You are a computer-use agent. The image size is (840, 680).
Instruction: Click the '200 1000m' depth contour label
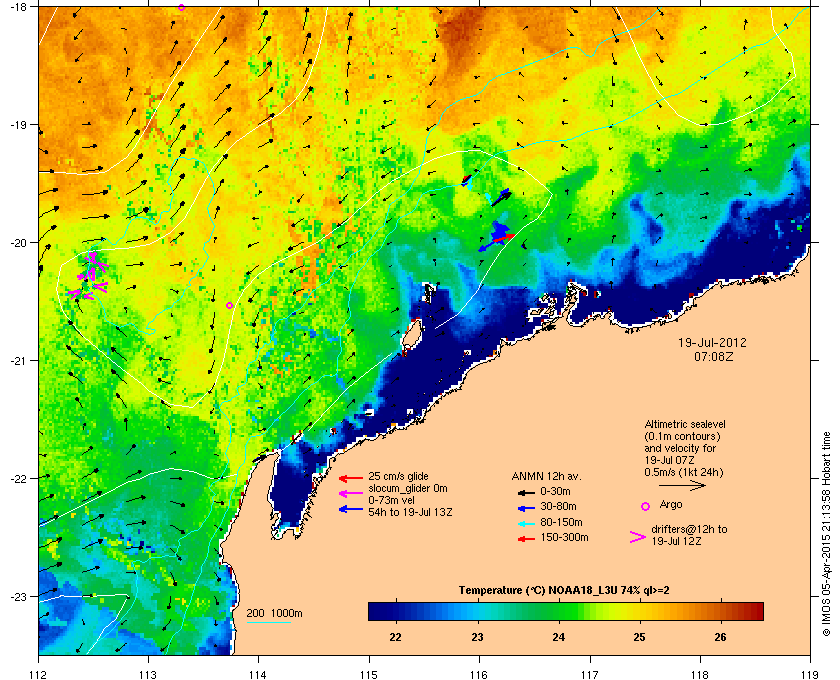[x=274, y=613]
